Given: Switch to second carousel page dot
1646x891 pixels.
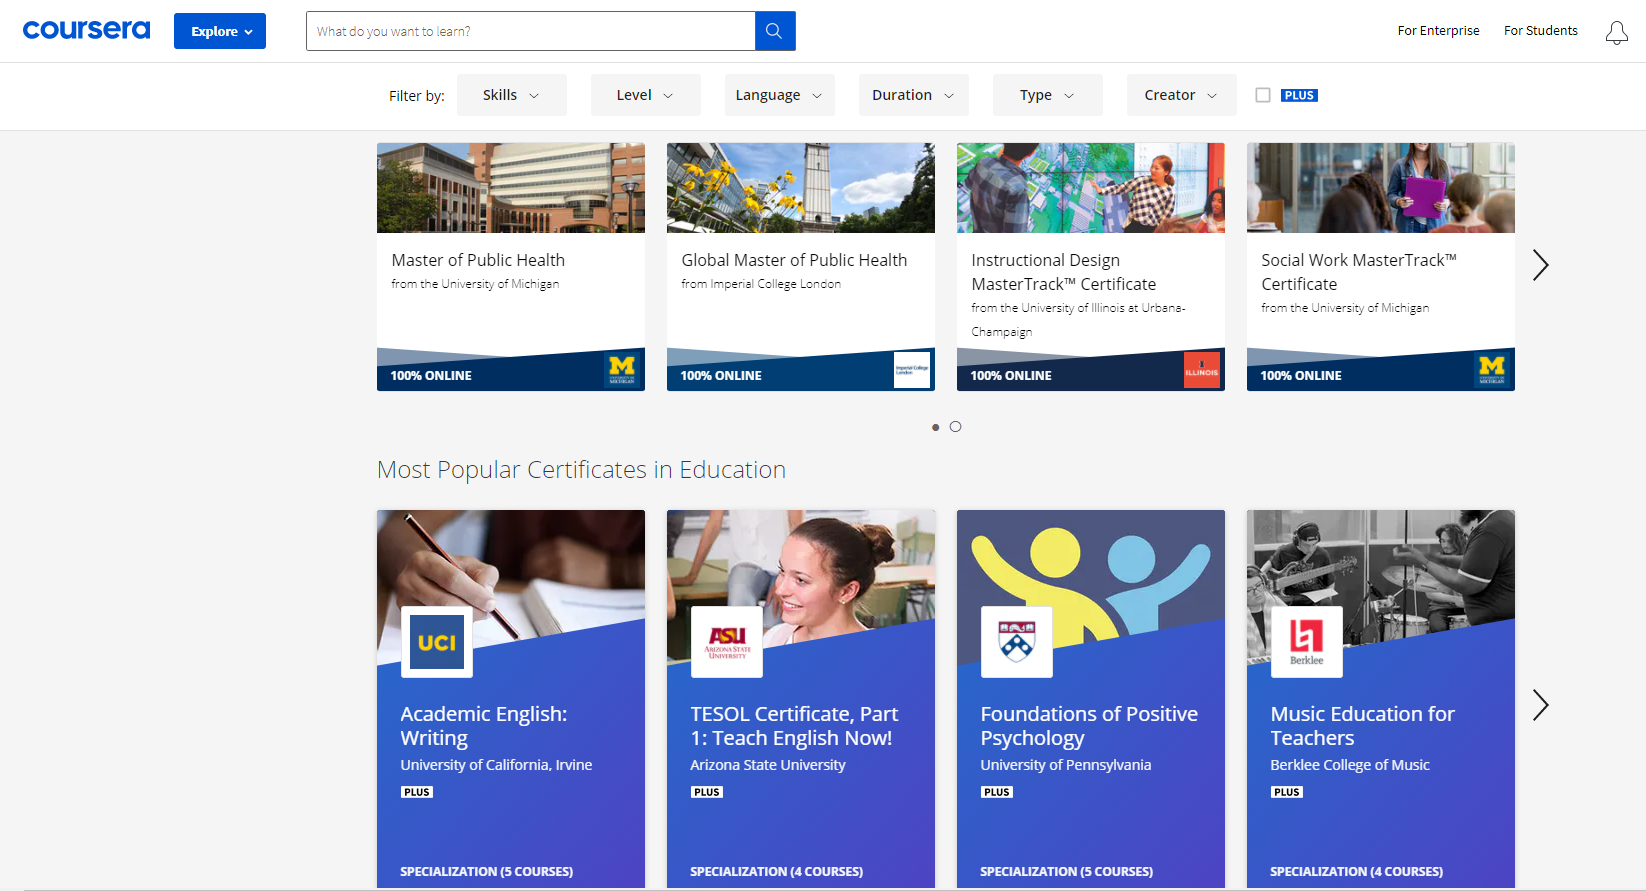Looking at the screenshot, I should pyautogui.click(x=956, y=427).
